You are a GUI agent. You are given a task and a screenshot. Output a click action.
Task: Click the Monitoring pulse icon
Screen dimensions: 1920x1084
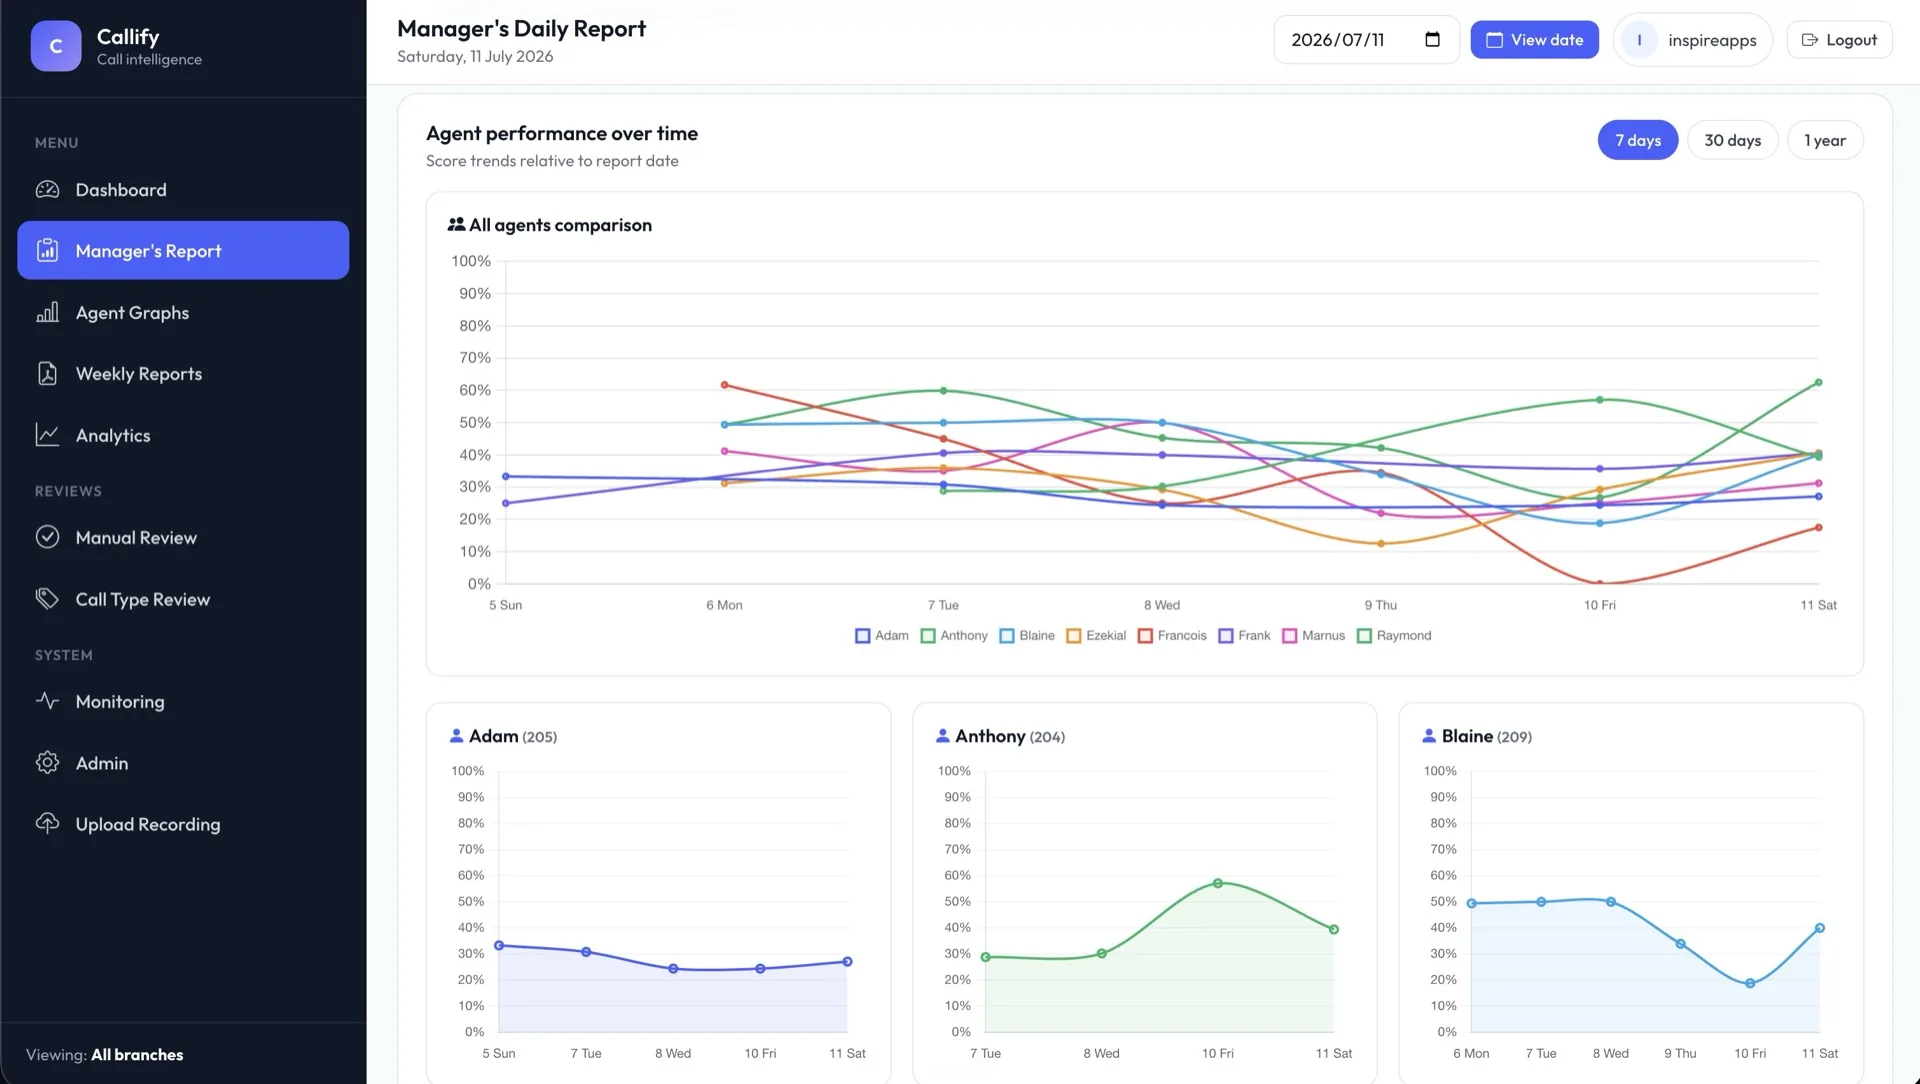point(47,701)
